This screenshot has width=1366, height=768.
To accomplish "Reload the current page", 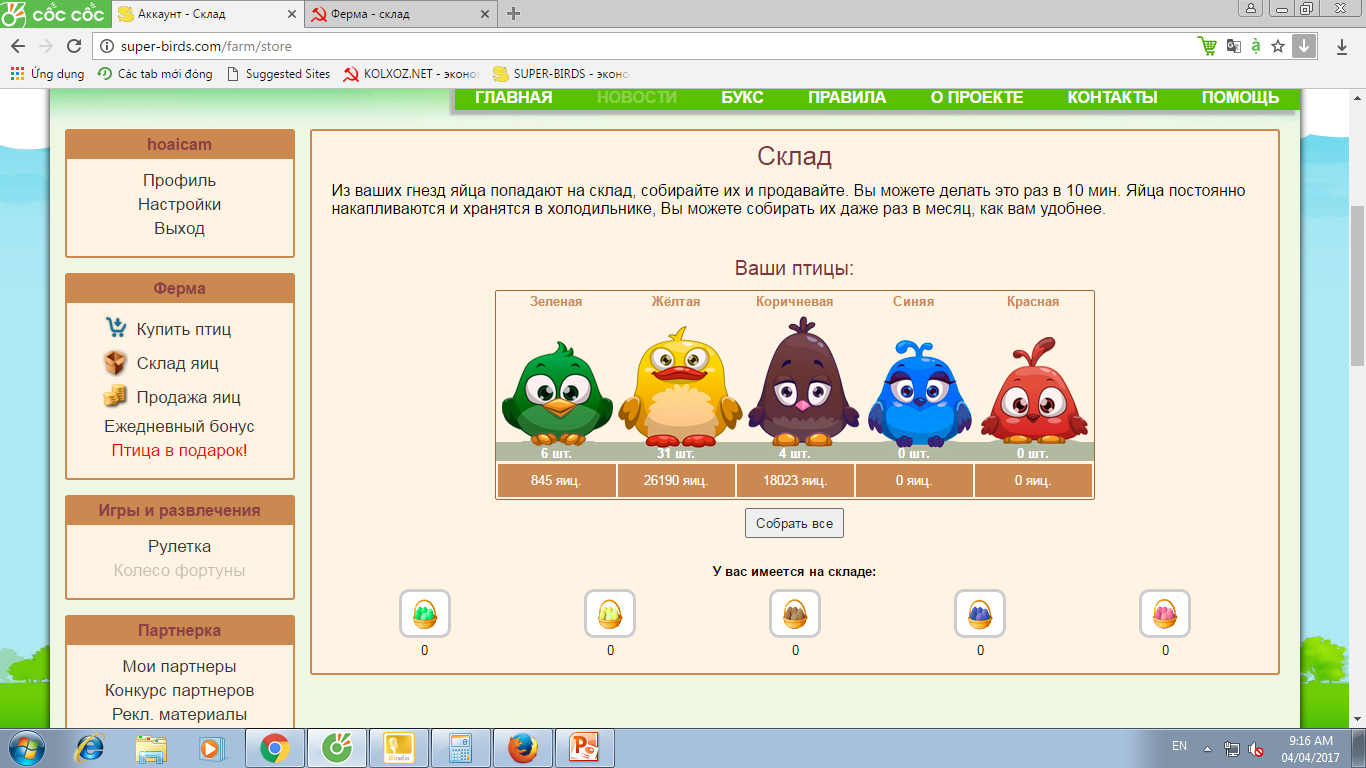I will click(x=73, y=46).
